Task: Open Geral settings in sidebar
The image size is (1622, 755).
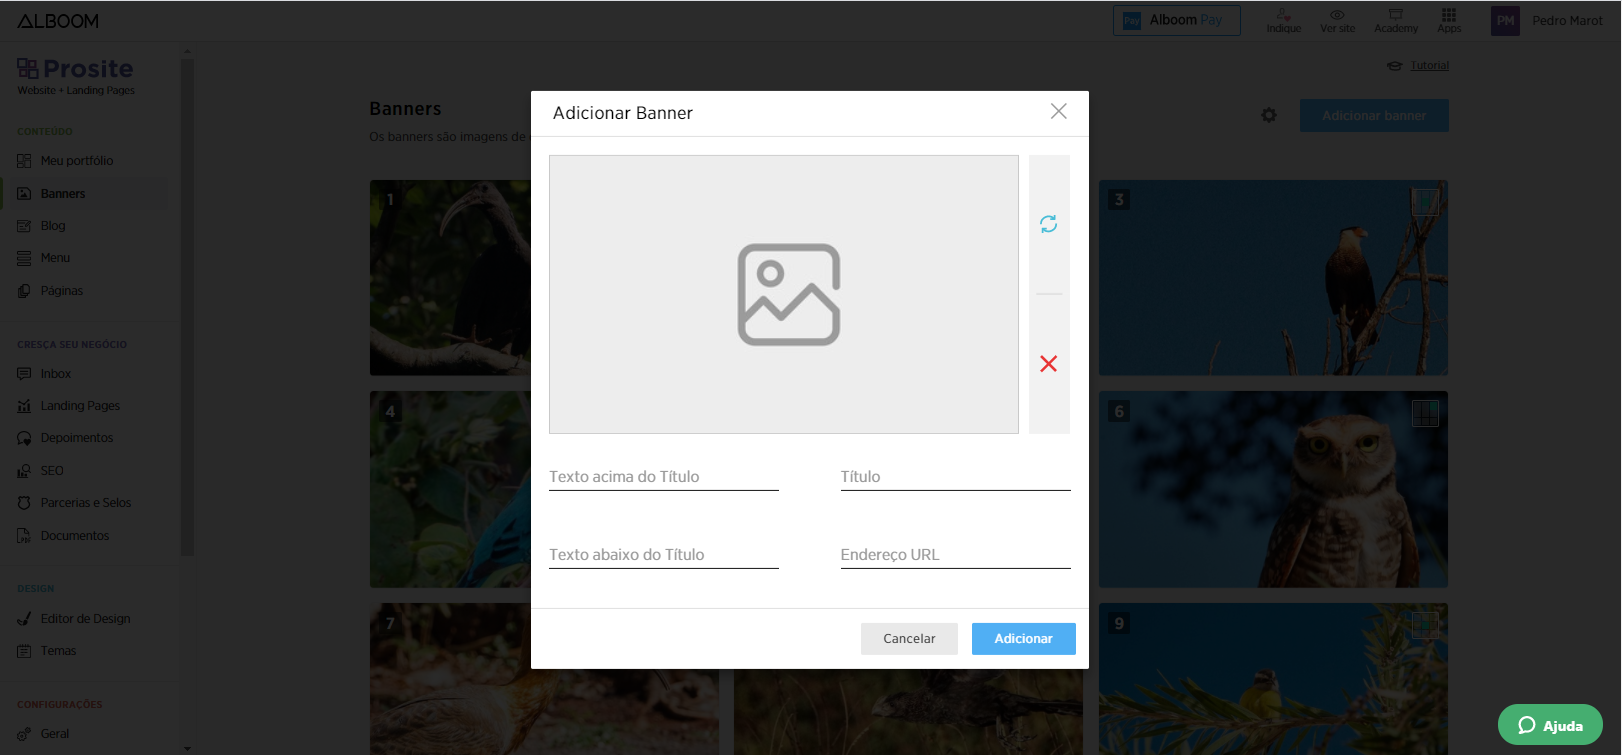Action: [x=55, y=734]
